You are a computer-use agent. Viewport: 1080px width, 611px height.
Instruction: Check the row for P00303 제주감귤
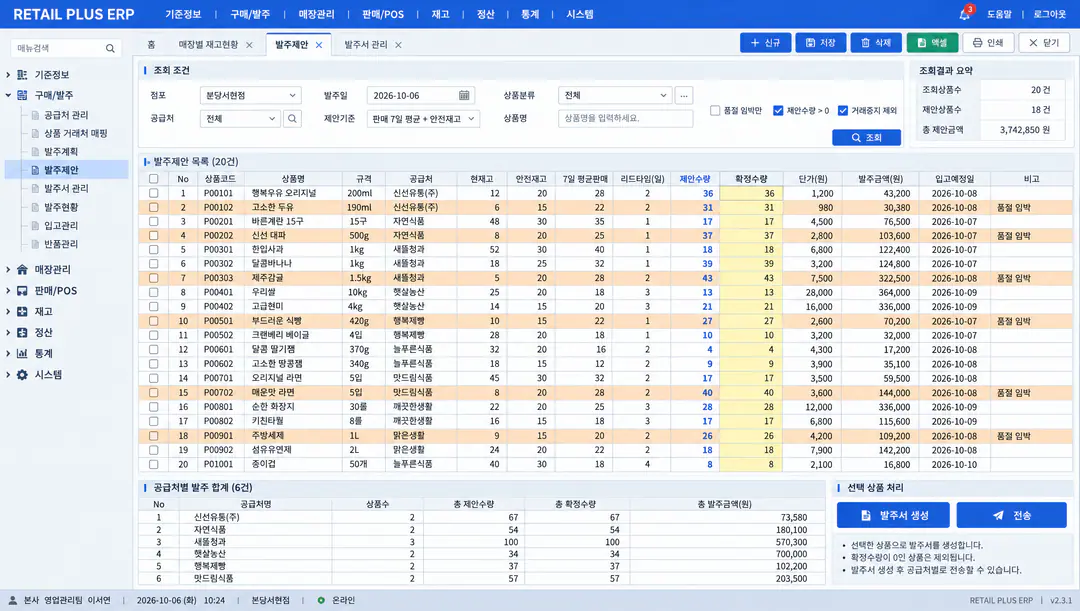pyautogui.click(x=154, y=278)
